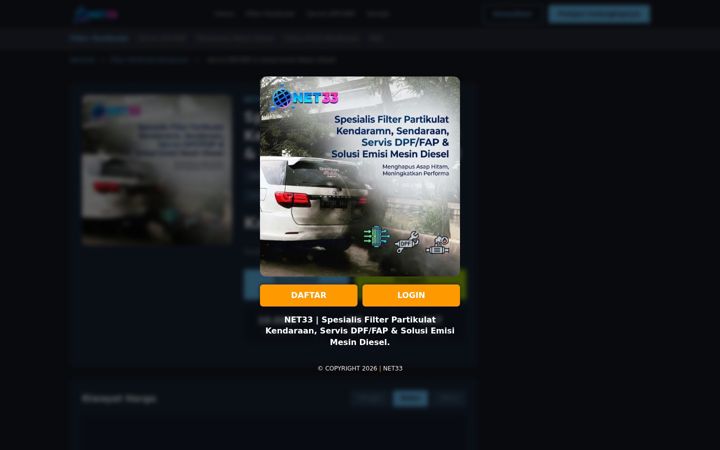This screenshot has width=720, height=450.
Task: Click the orange LOGIN button
Action: 411,295
